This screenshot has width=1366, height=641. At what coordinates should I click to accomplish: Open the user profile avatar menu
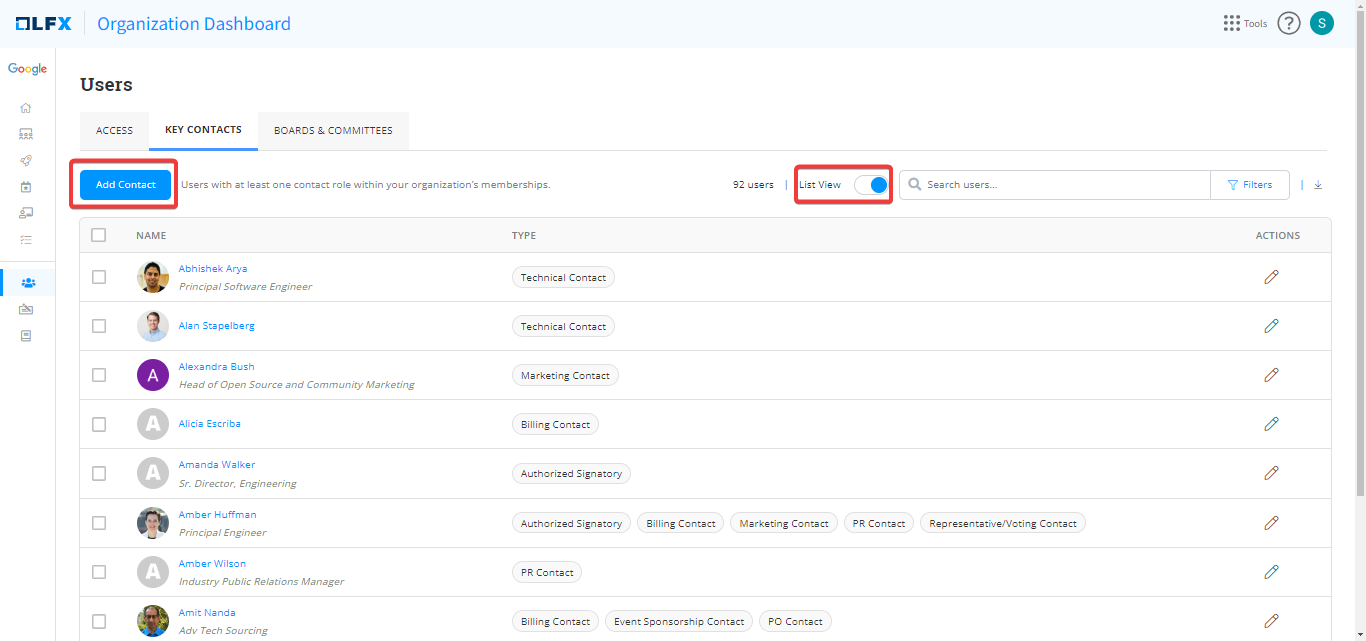pyautogui.click(x=1321, y=23)
